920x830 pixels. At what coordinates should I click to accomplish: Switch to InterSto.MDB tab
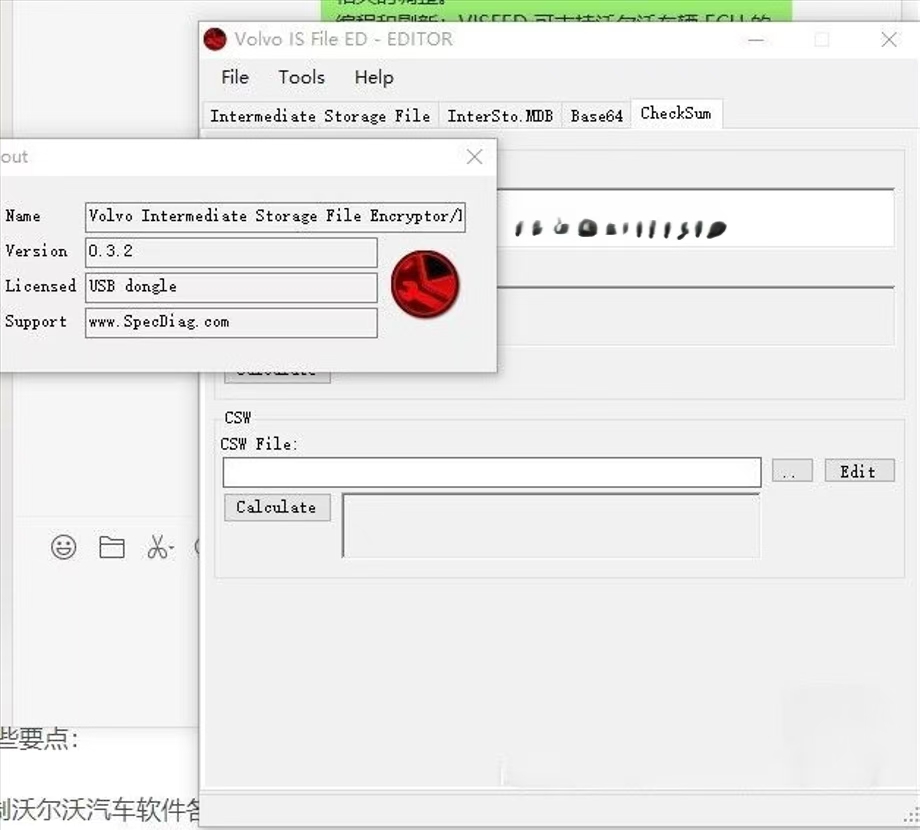tap(500, 116)
